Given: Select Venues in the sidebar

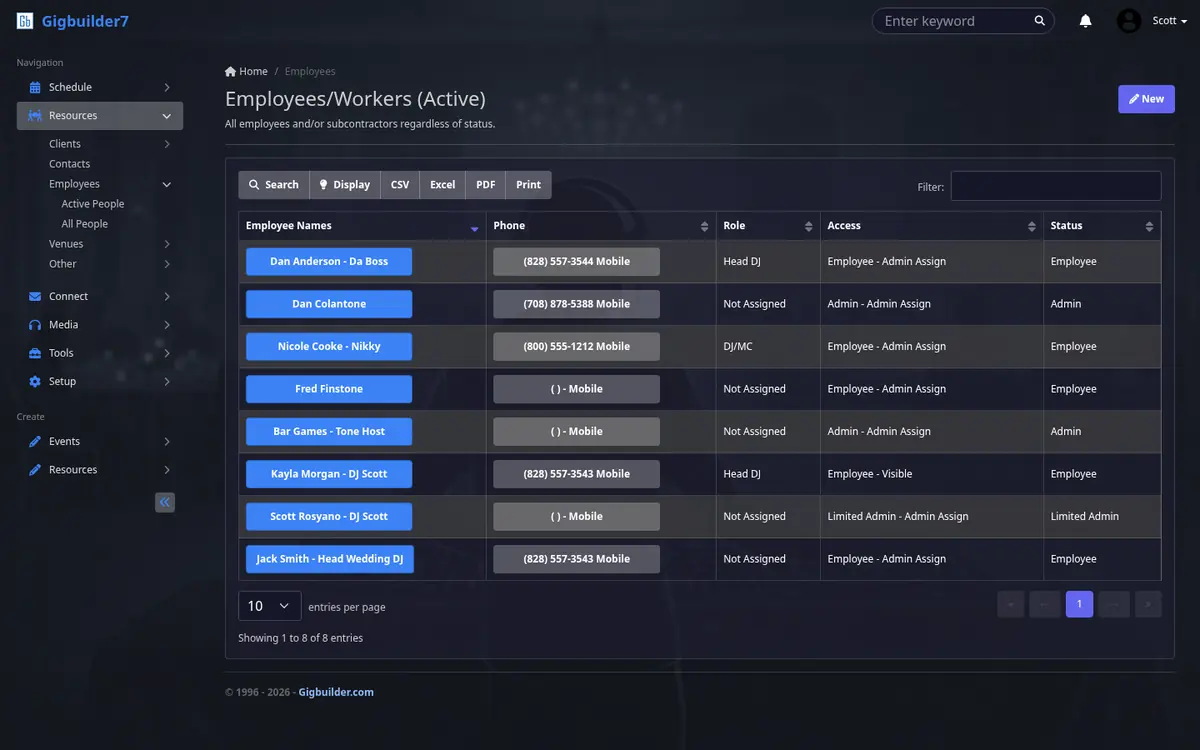Looking at the screenshot, I should click(66, 244).
